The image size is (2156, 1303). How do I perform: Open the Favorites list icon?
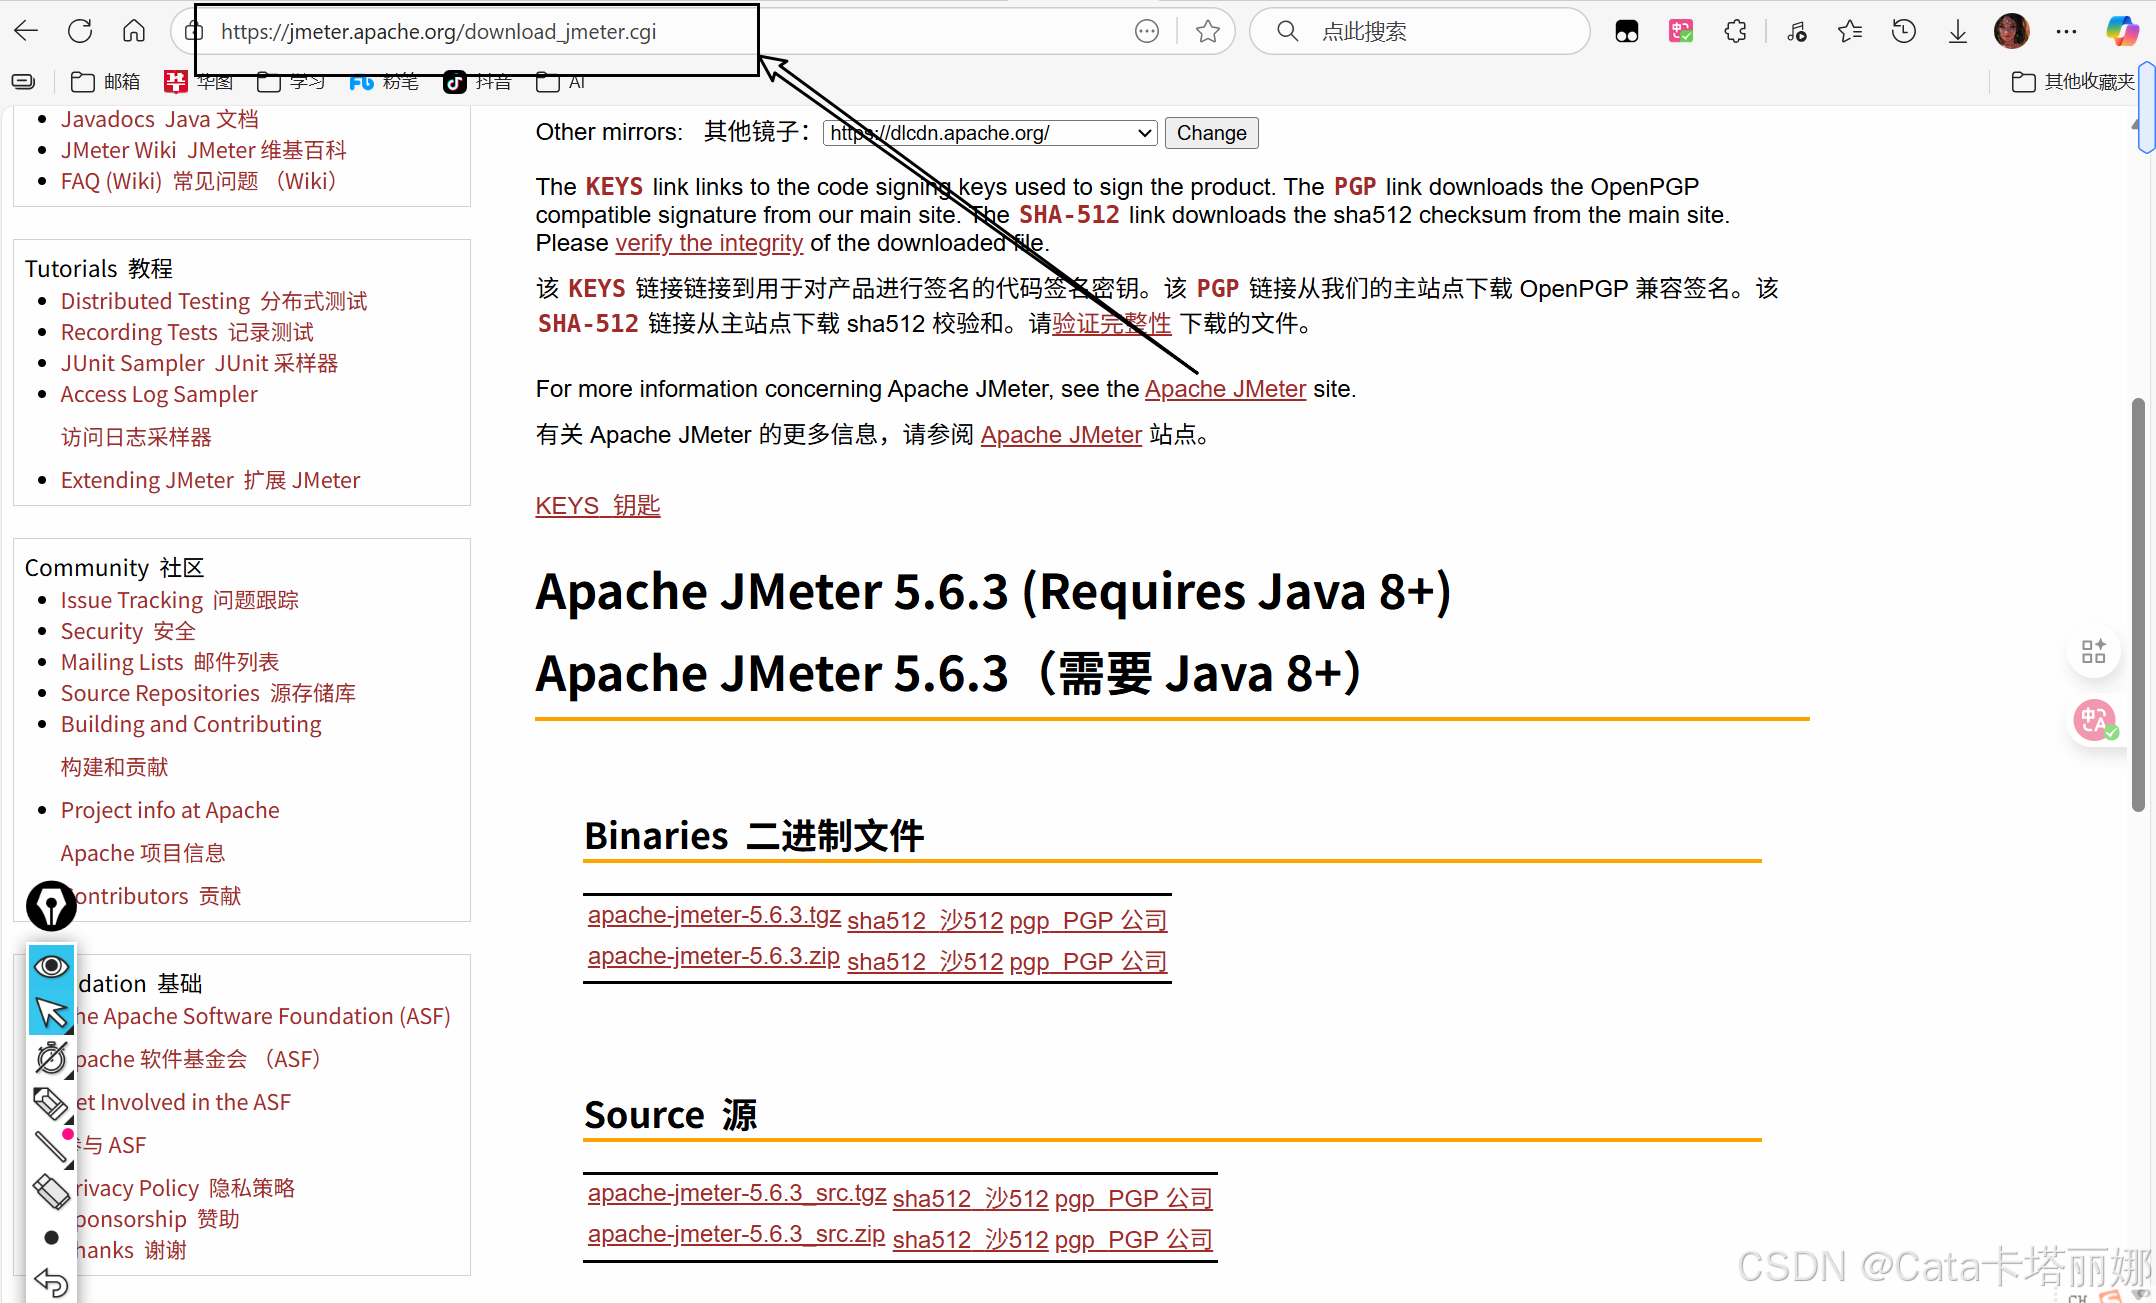click(x=1850, y=31)
